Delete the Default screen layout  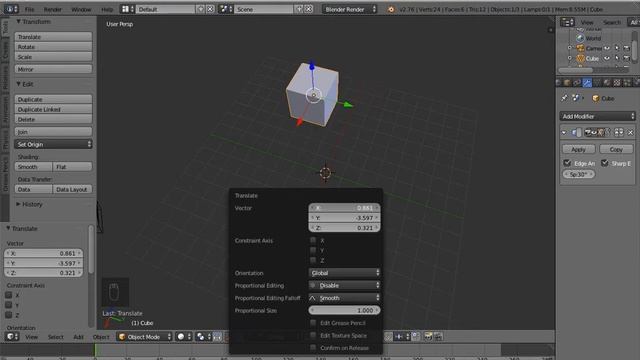[x=210, y=9]
